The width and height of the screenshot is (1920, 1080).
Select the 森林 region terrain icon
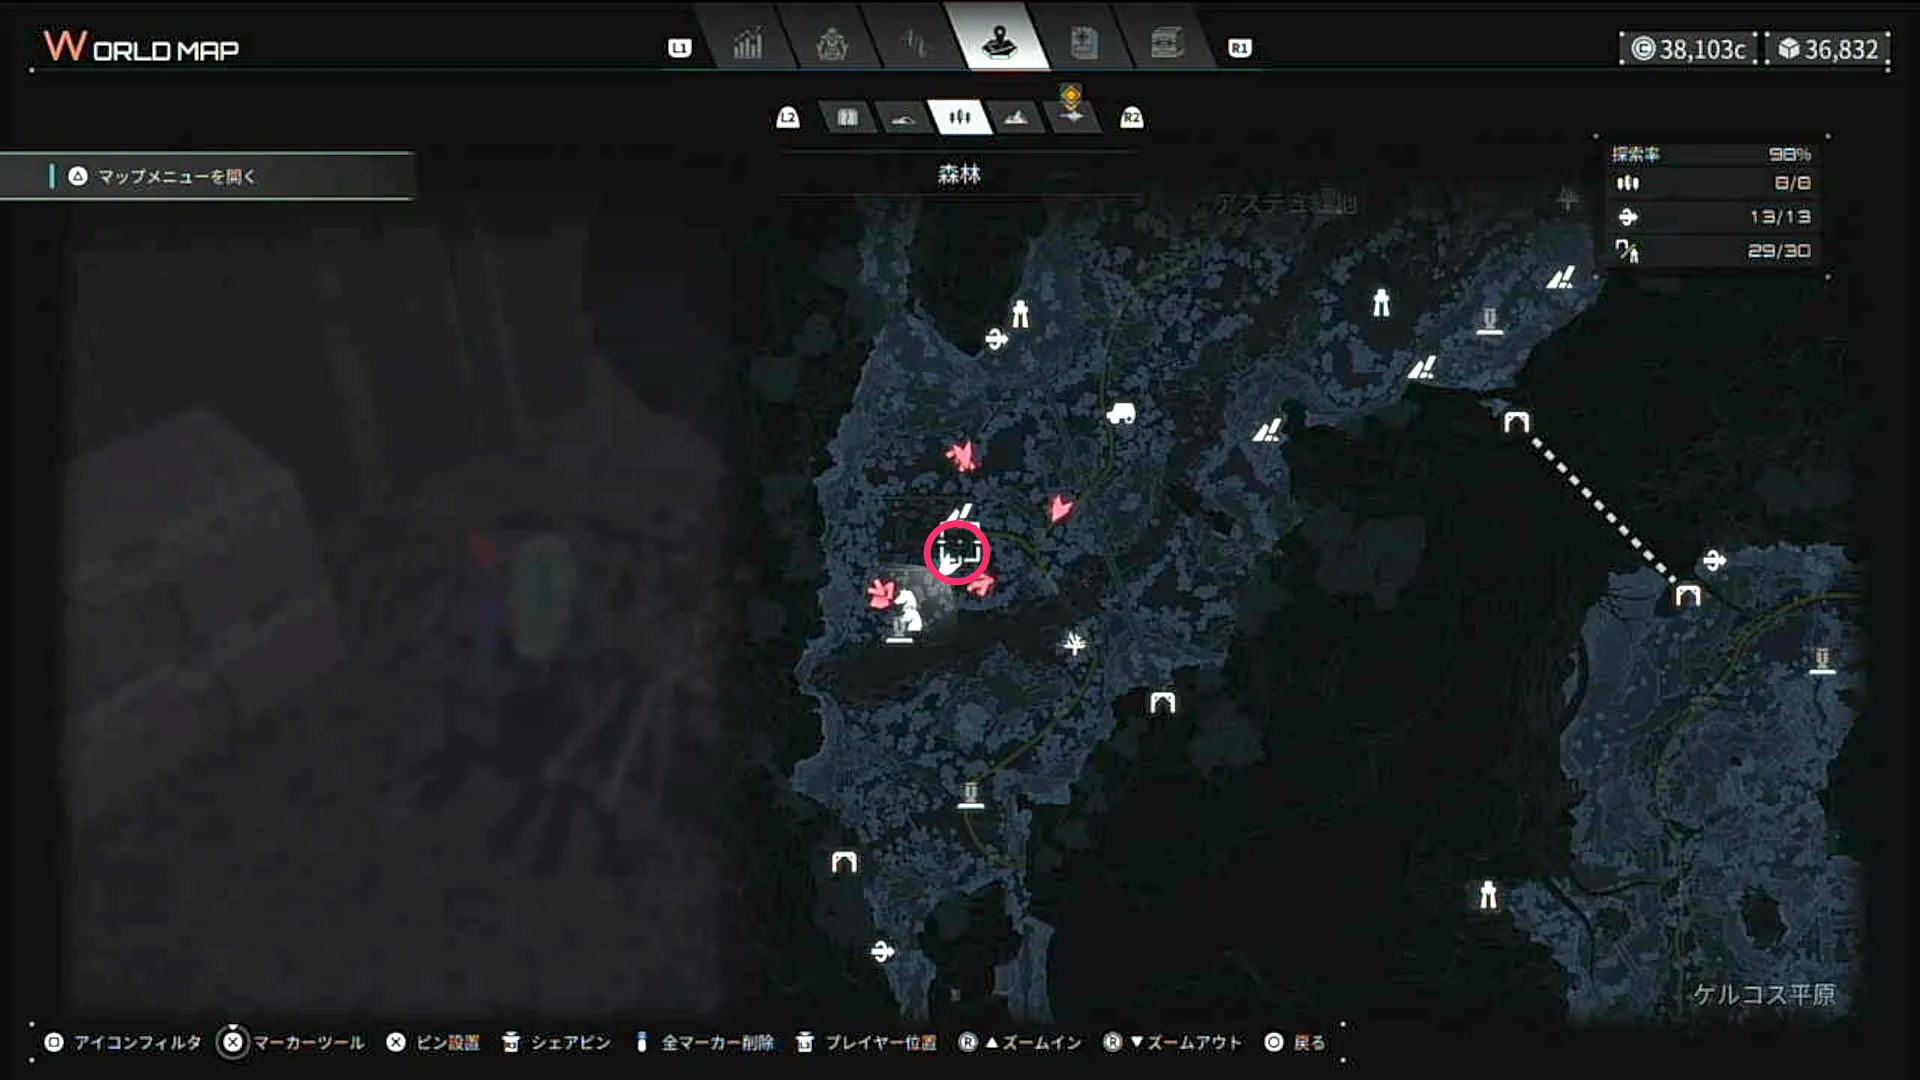958,117
